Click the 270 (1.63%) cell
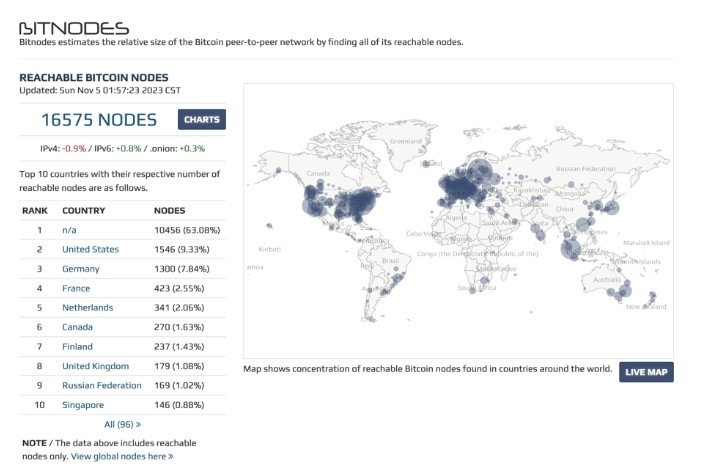Screen dimensions: 705x470 coord(179,327)
